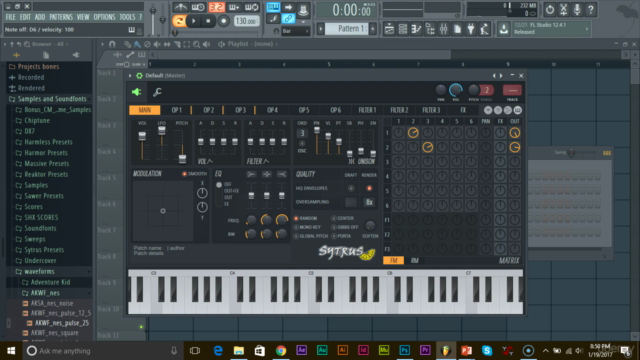Open the Playlist view icon in toolbar
This screenshot has height=360, width=640.
click(389, 29)
